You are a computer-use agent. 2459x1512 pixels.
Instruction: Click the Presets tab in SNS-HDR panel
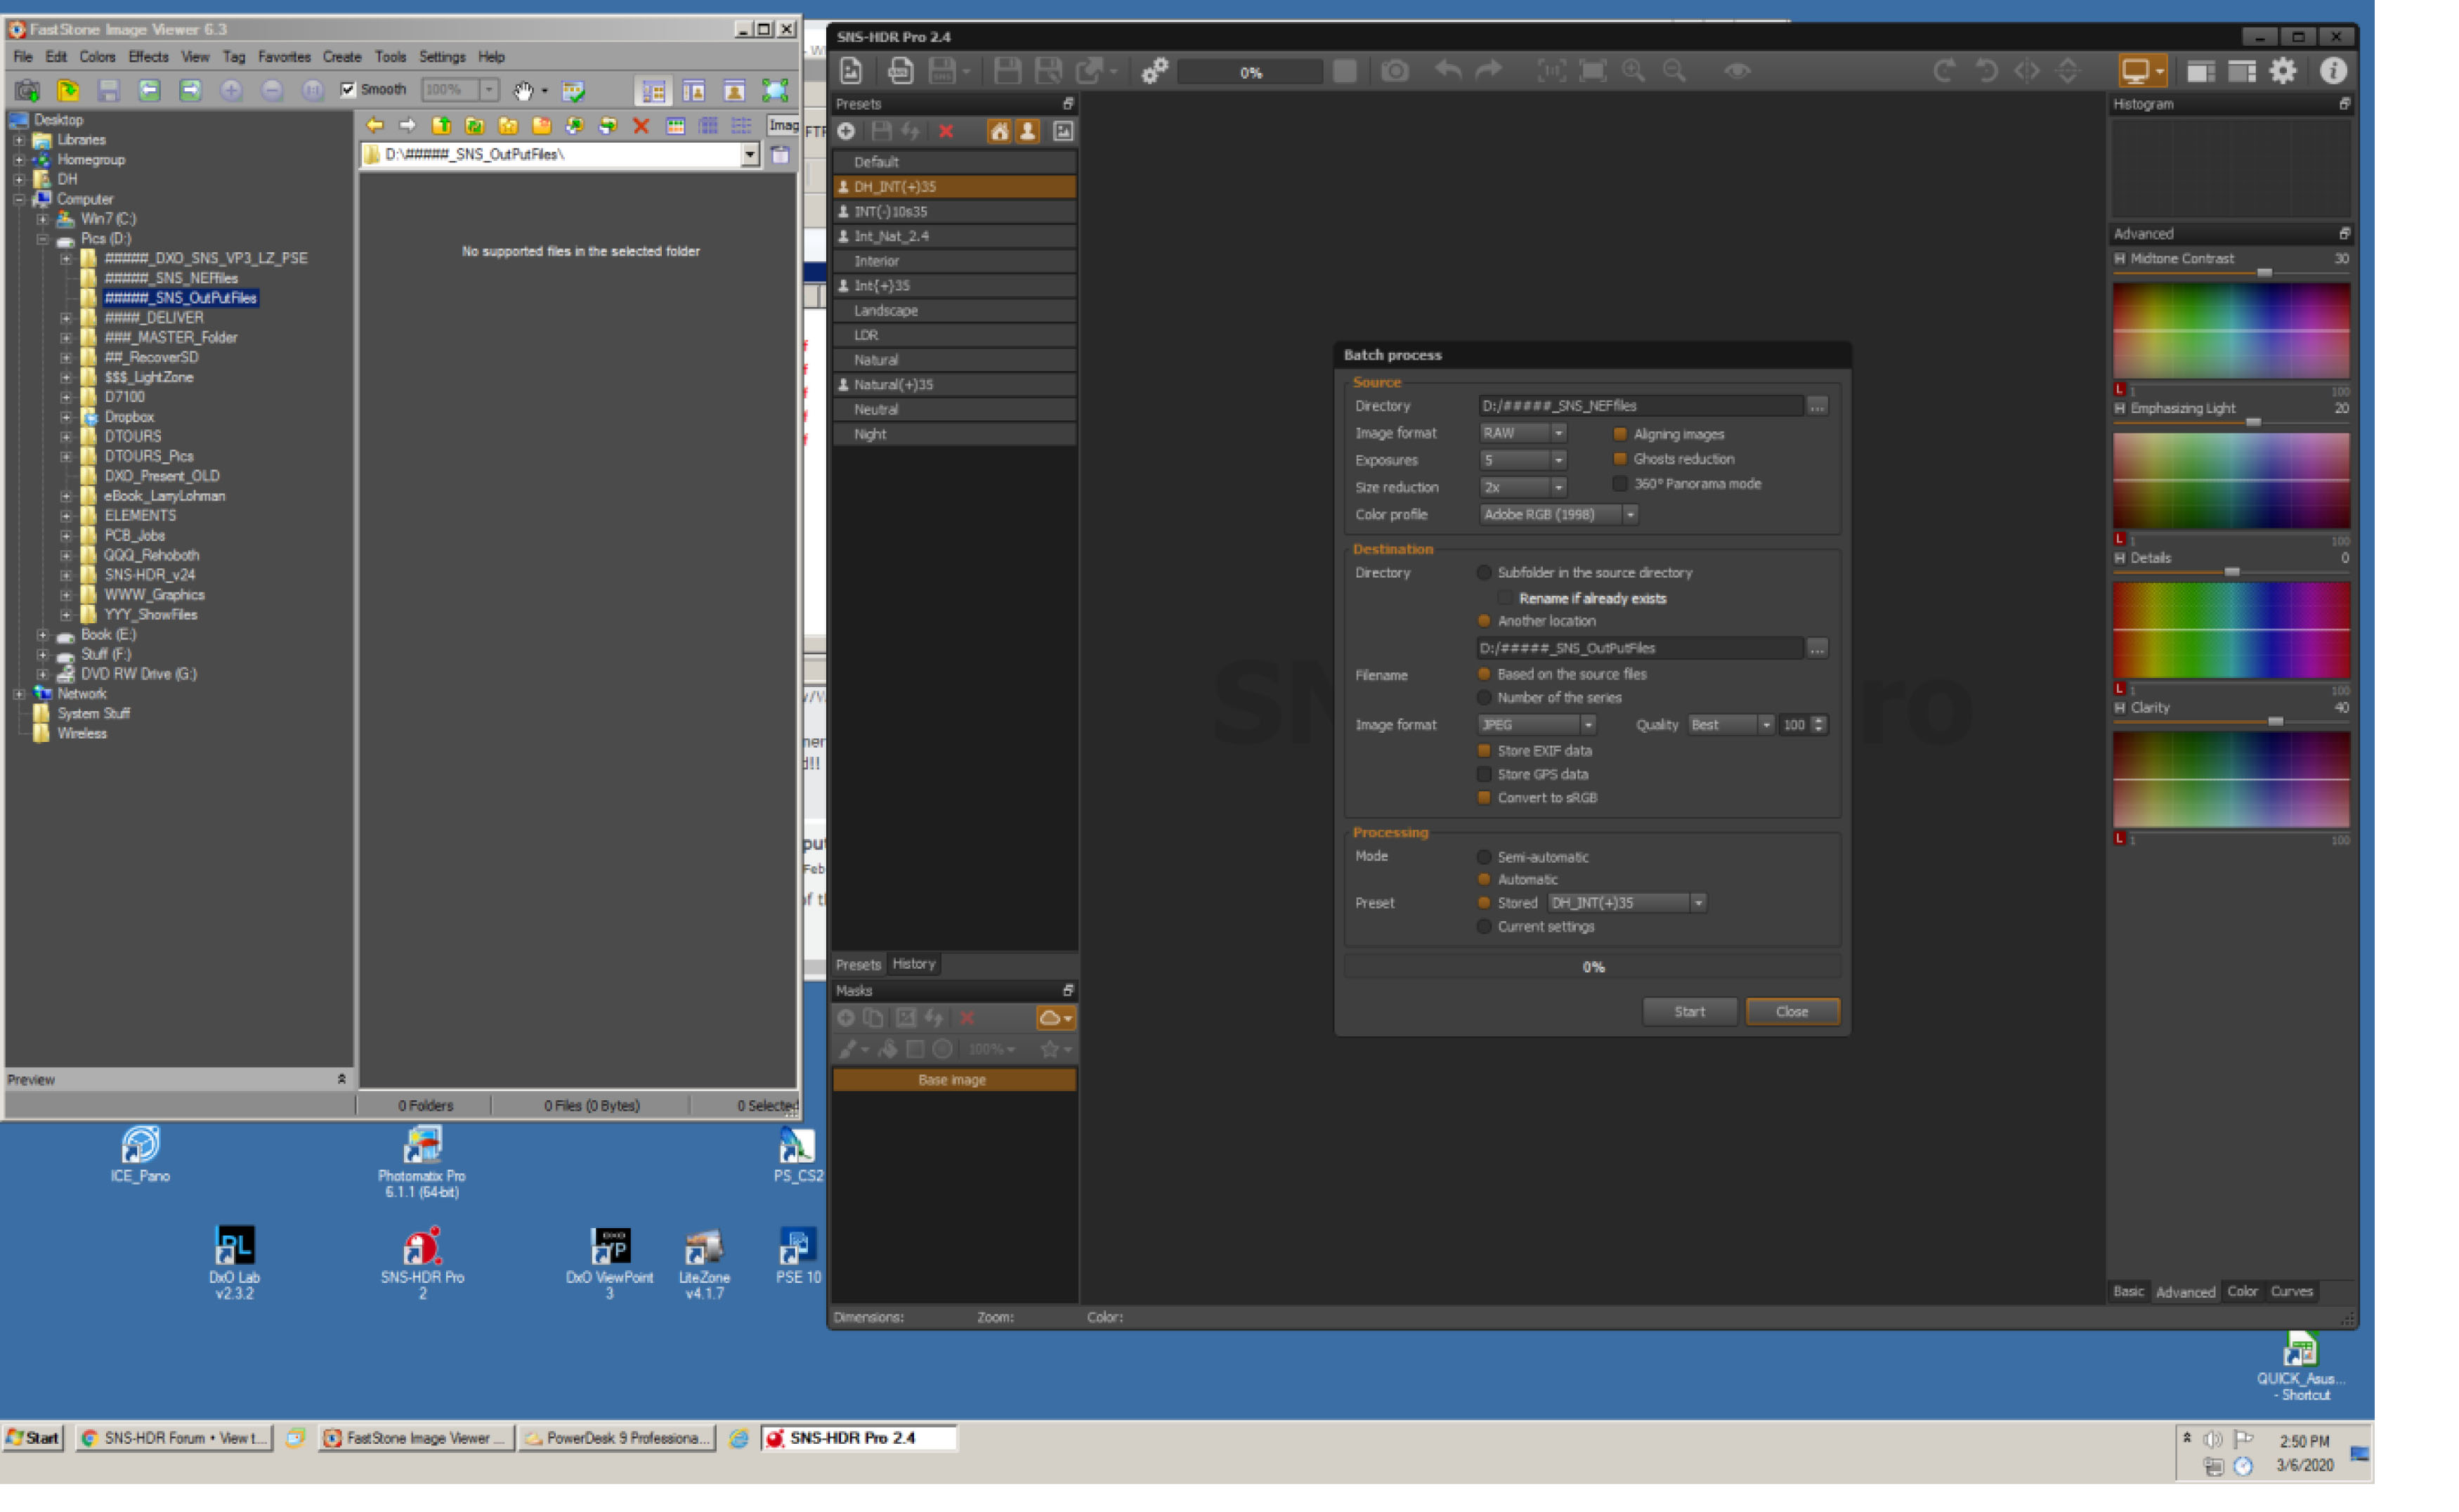tap(857, 964)
